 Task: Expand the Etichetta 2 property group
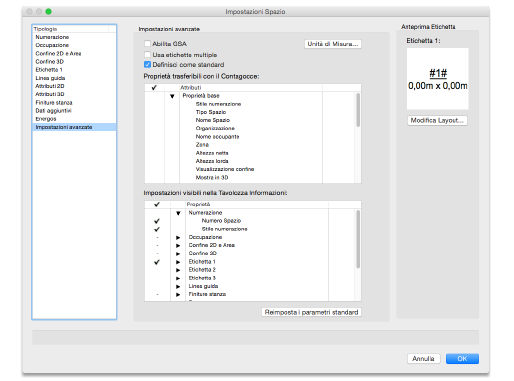[x=178, y=270]
